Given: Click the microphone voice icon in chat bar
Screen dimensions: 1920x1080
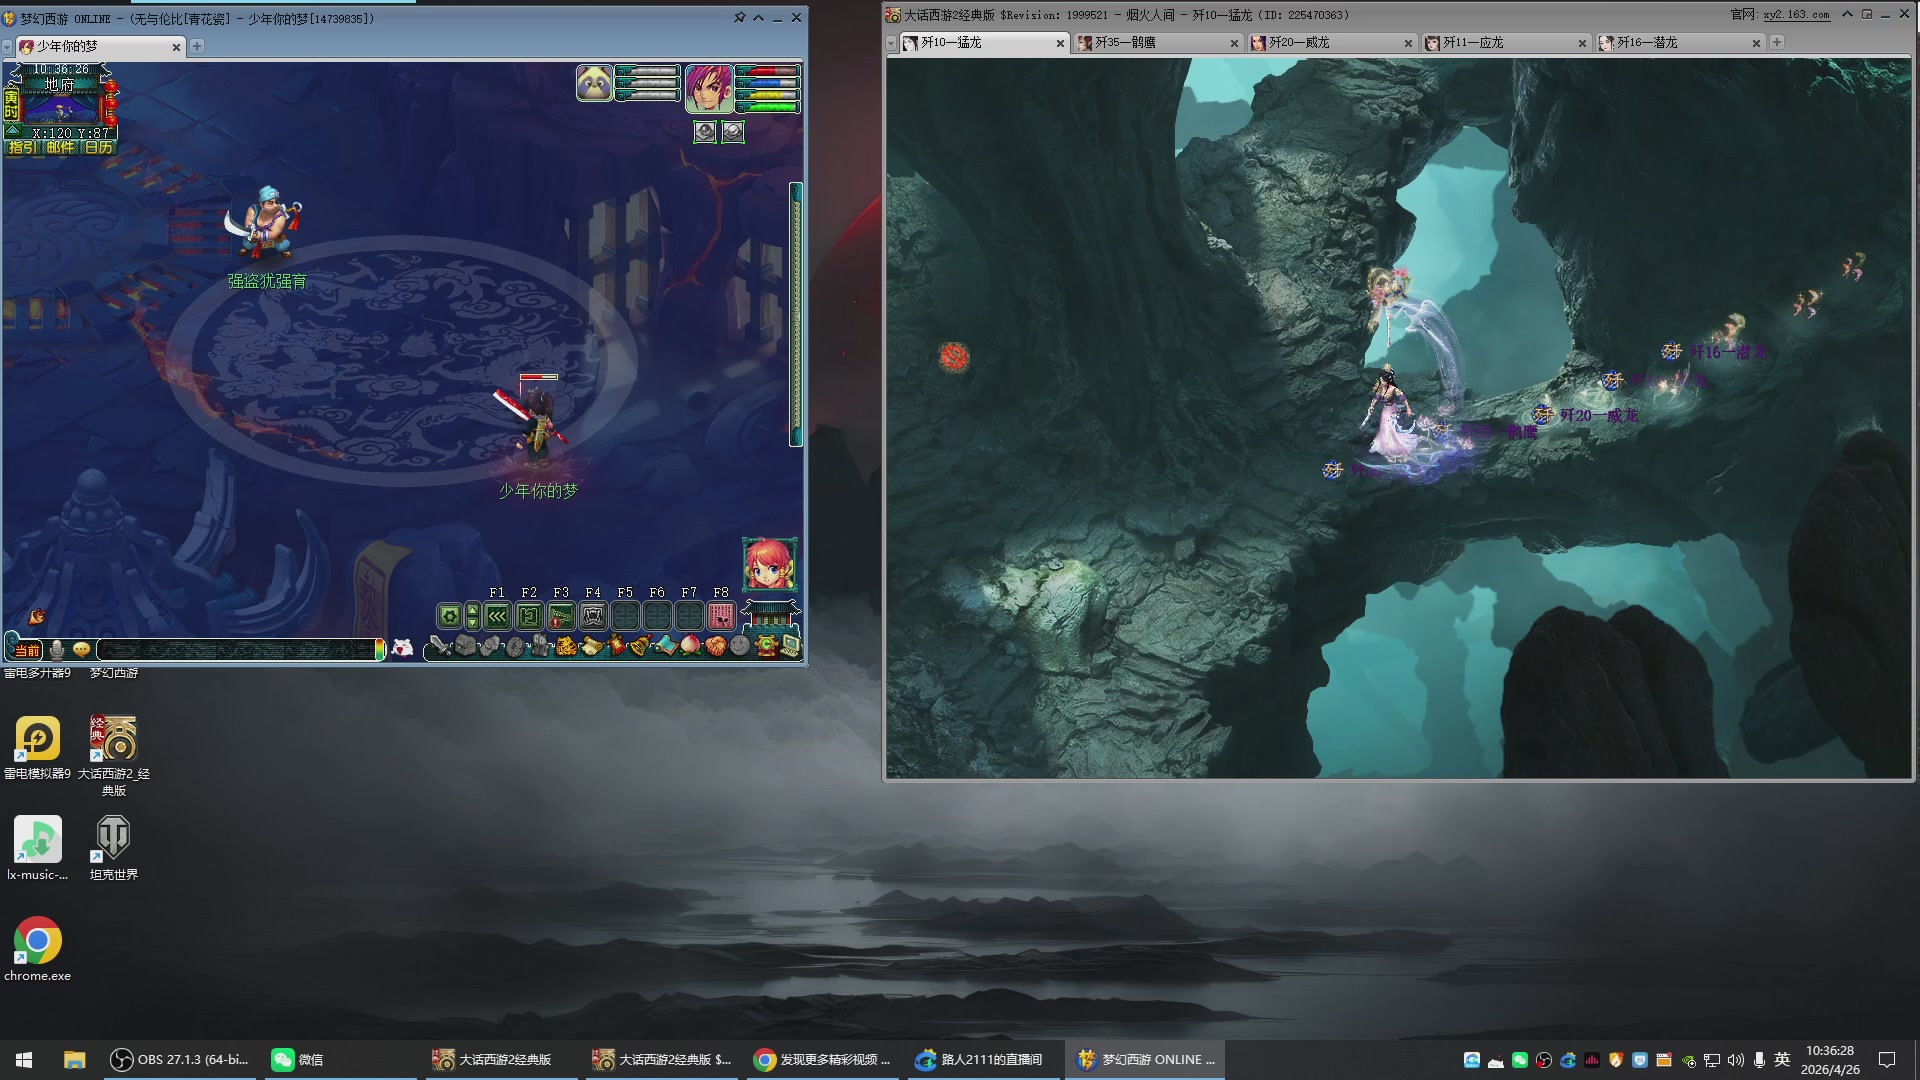Looking at the screenshot, I should tap(57, 649).
